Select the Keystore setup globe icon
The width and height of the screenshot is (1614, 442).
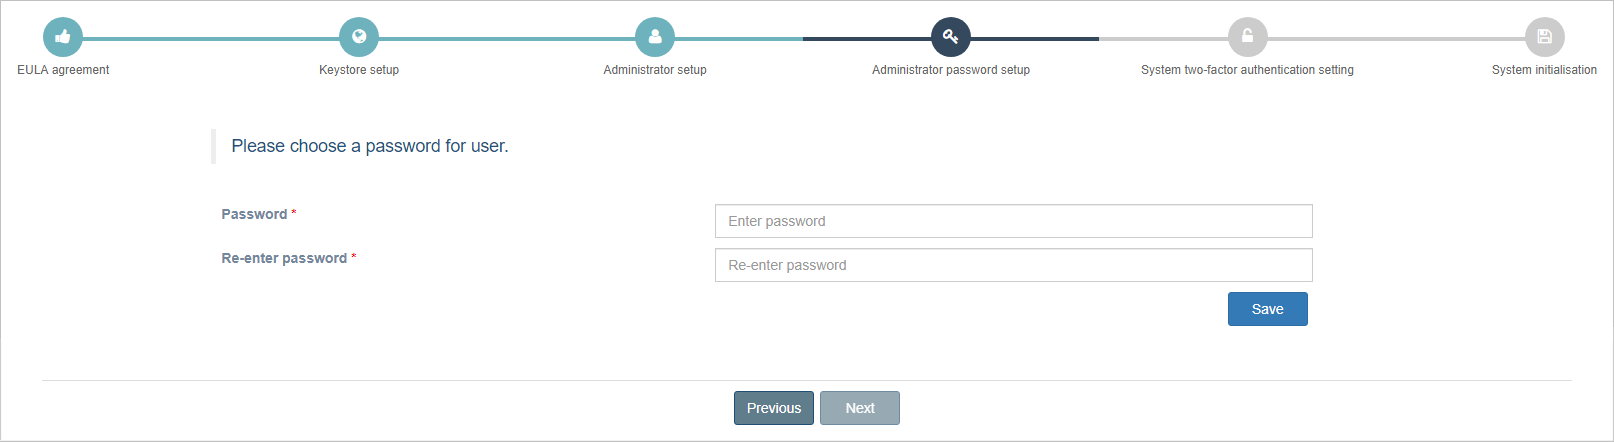pos(359,37)
